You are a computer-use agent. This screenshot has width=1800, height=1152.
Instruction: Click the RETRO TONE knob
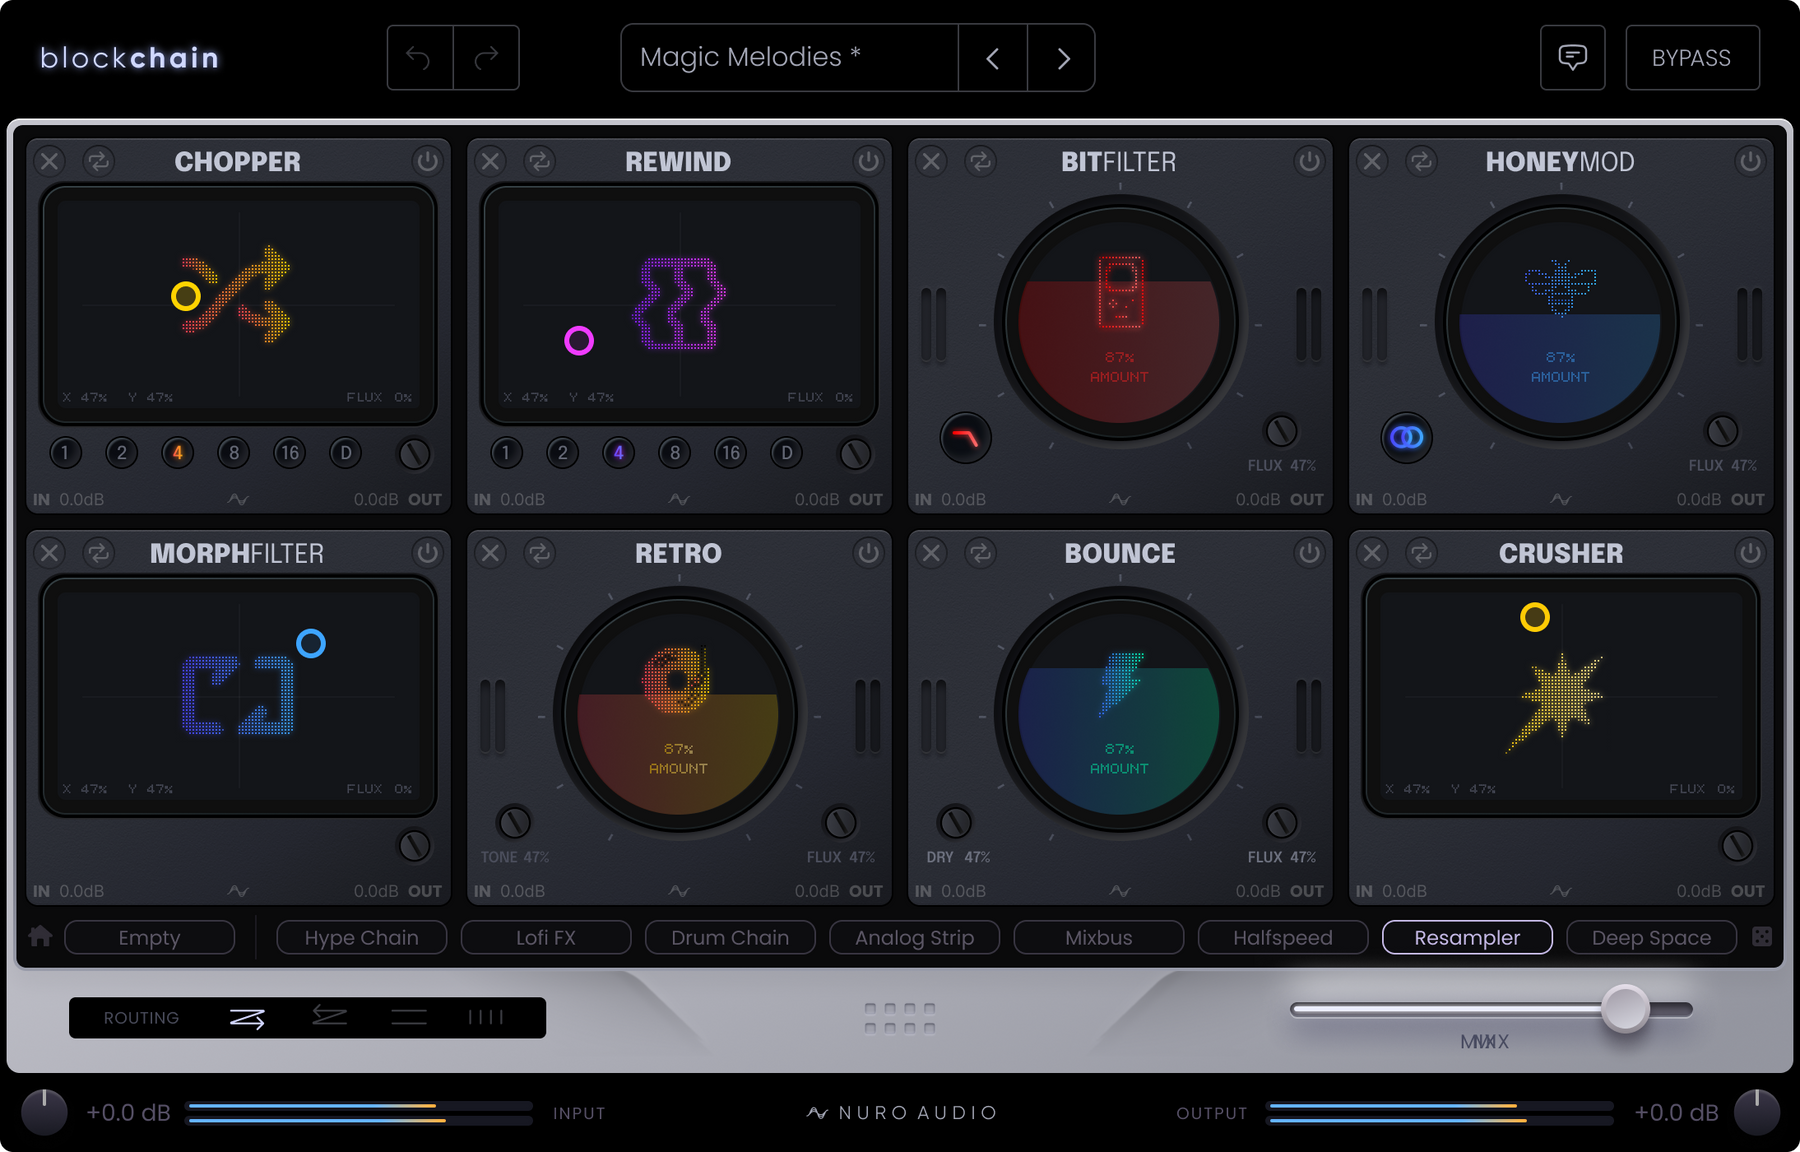click(514, 822)
